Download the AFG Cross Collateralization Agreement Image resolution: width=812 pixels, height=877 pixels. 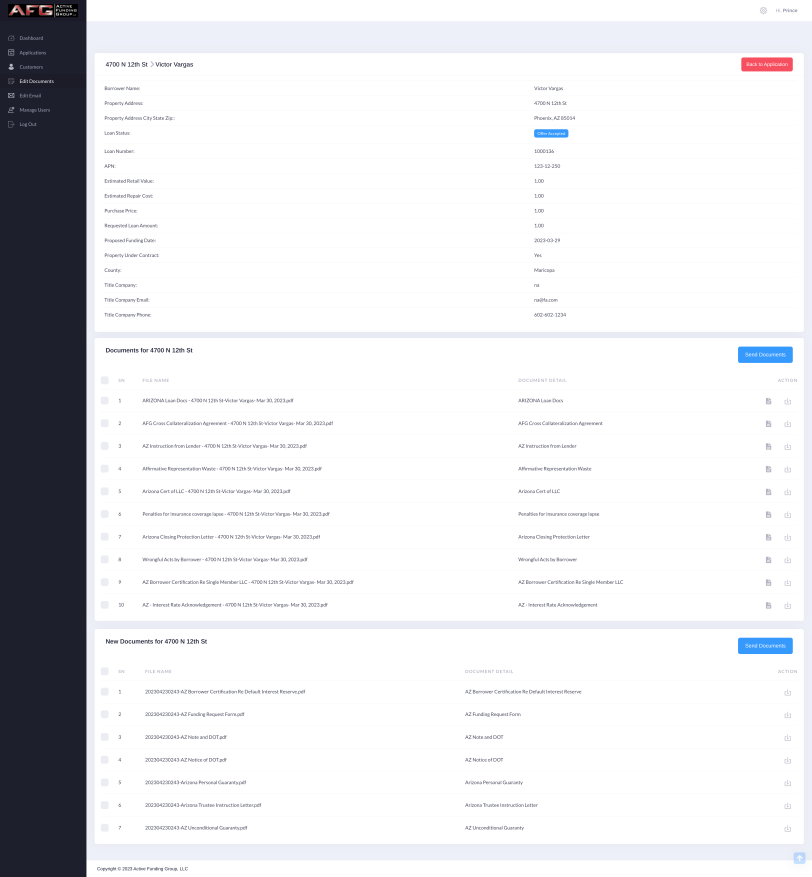coord(787,424)
